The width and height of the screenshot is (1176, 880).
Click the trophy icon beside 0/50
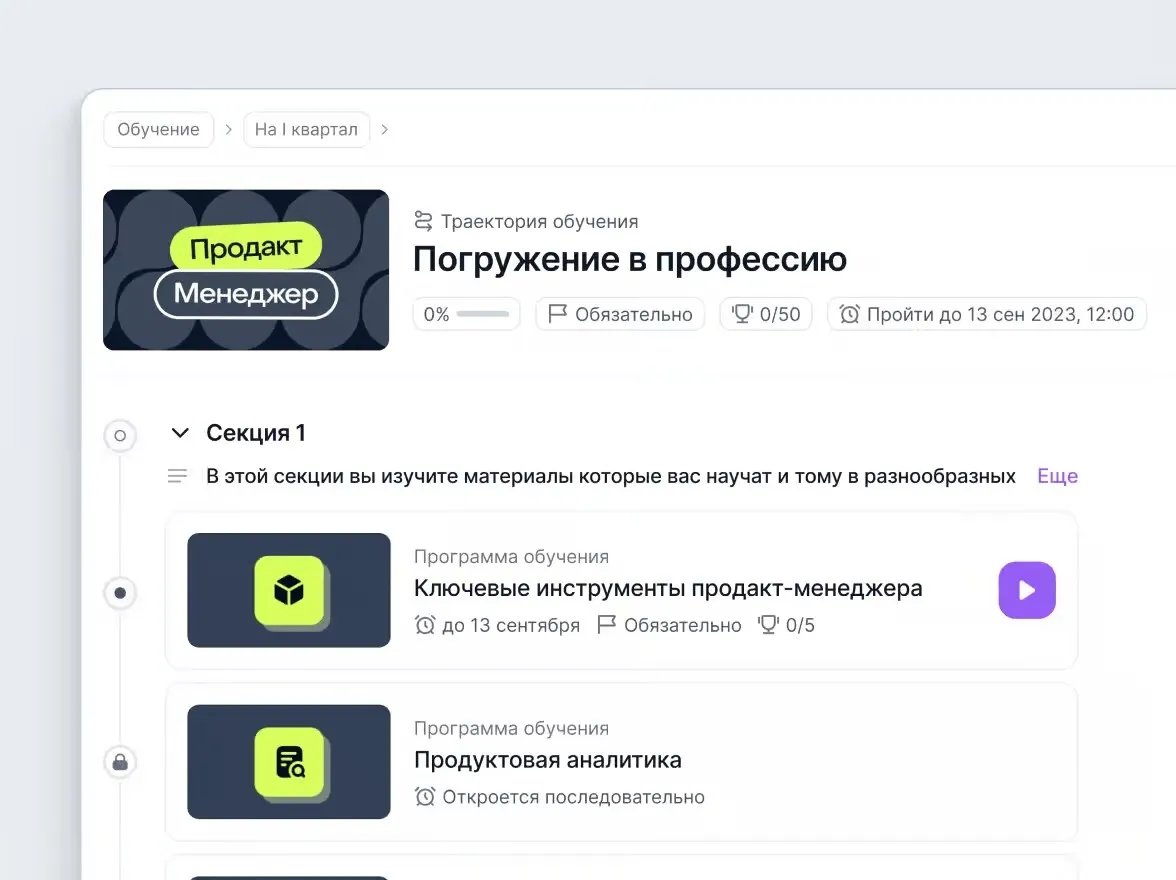click(x=742, y=314)
